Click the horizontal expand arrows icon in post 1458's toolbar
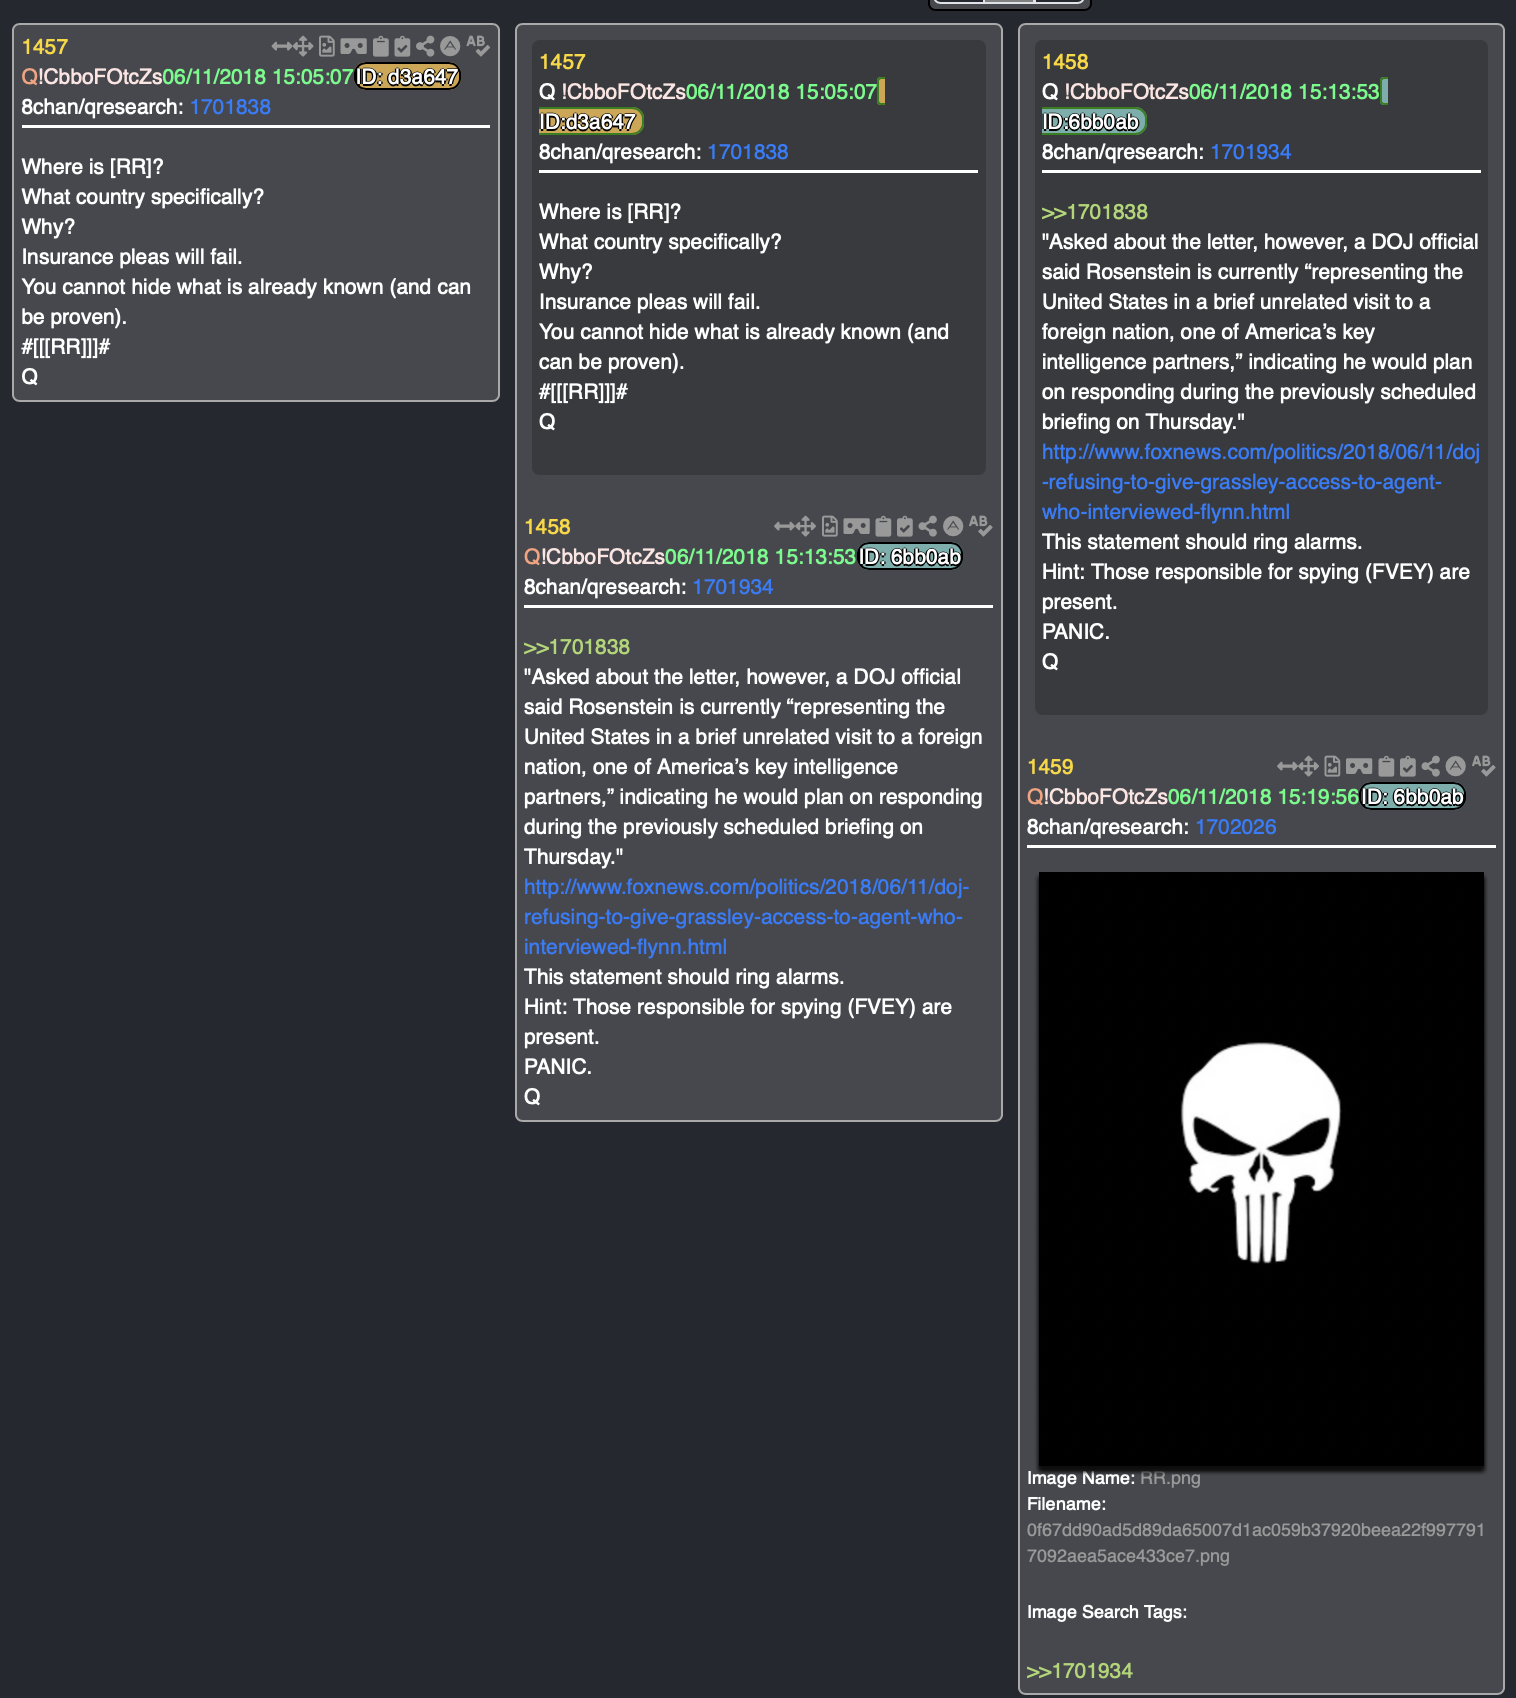This screenshot has height=1698, width=1516. (x=784, y=526)
